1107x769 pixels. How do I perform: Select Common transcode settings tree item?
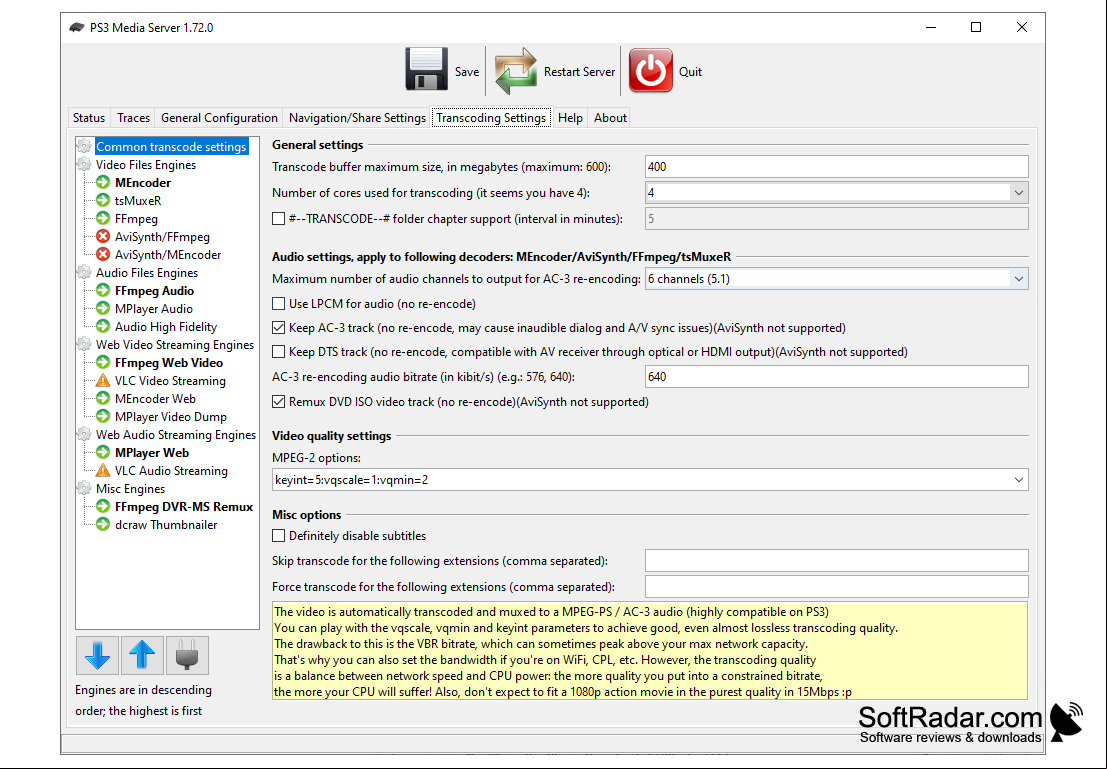pyautogui.click(x=172, y=147)
